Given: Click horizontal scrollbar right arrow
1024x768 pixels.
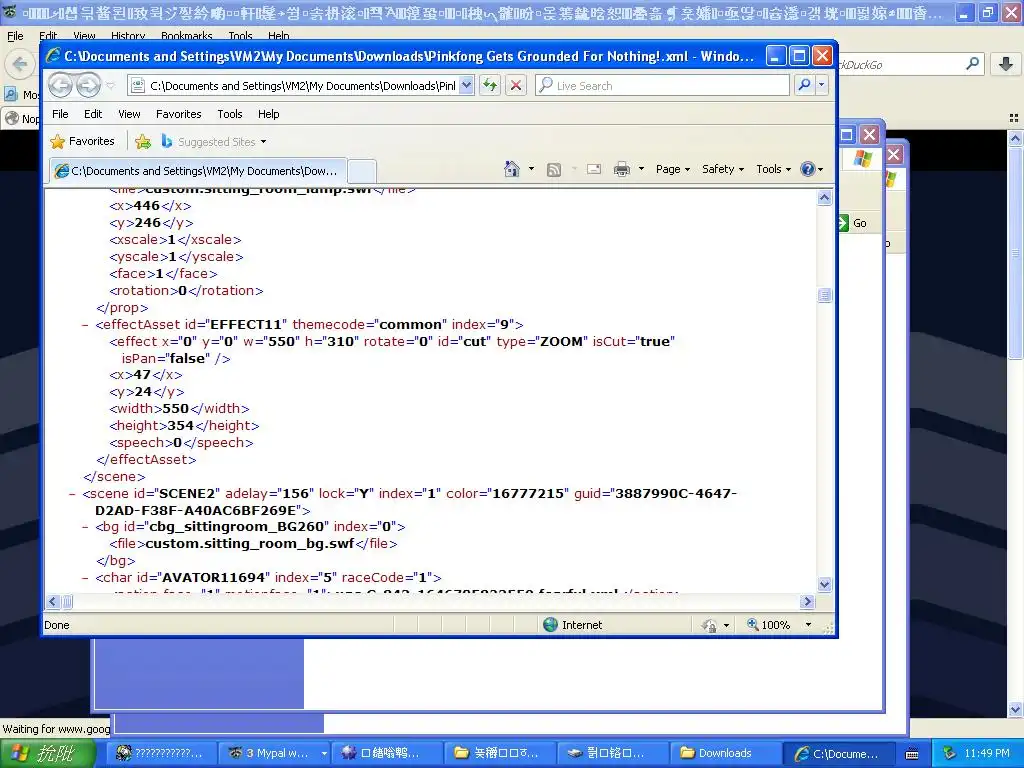Looking at the screenshot, I should pos(808,601).
